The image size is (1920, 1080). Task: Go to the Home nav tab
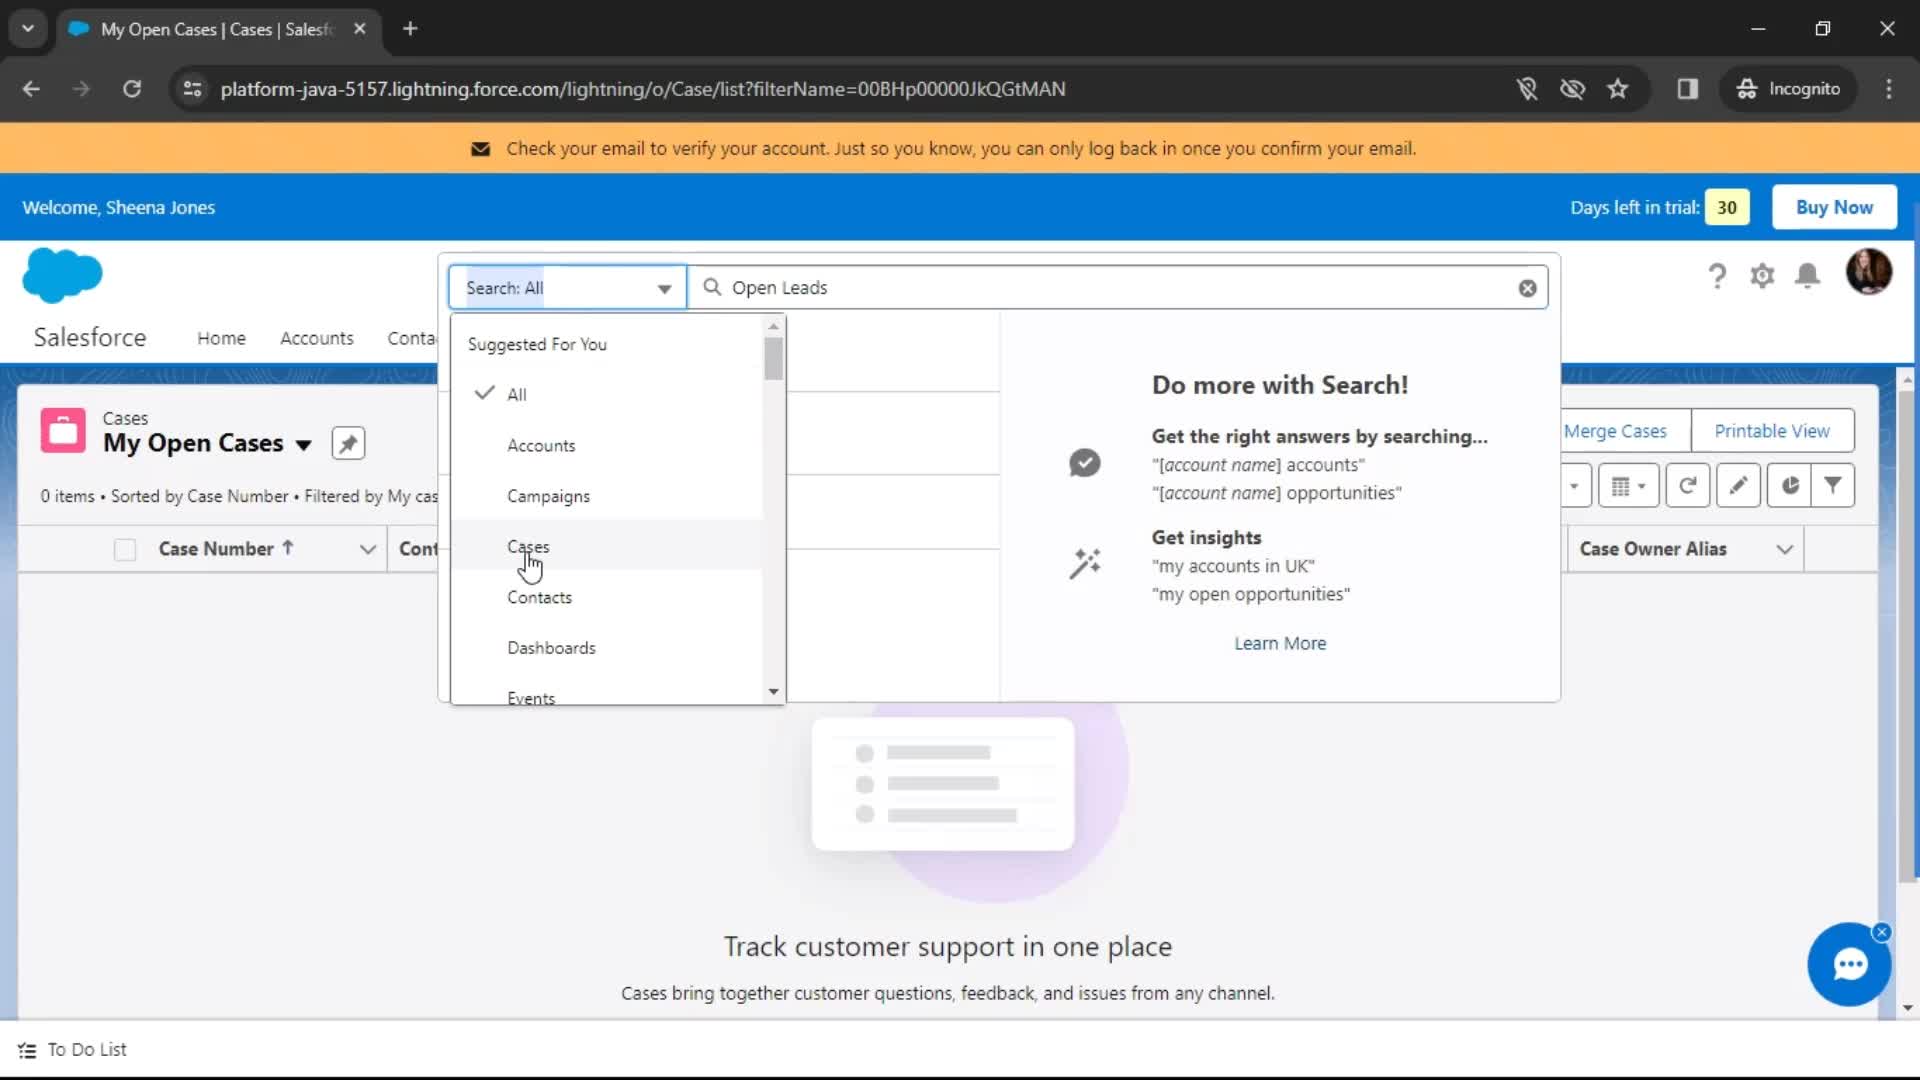coord(221,338)
